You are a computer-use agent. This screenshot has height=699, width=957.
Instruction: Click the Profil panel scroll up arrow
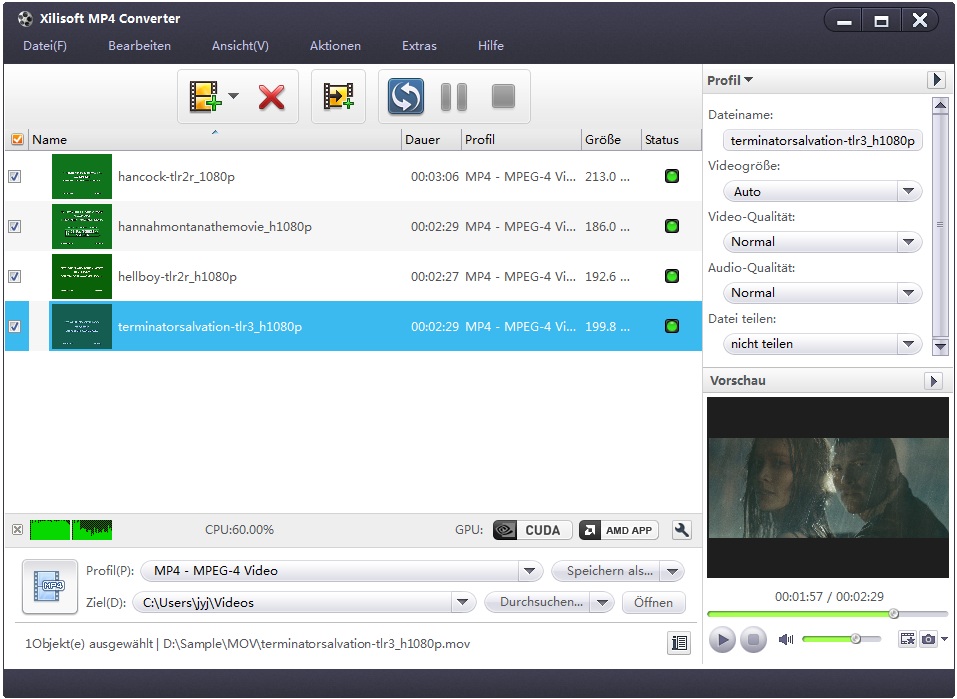940,104
